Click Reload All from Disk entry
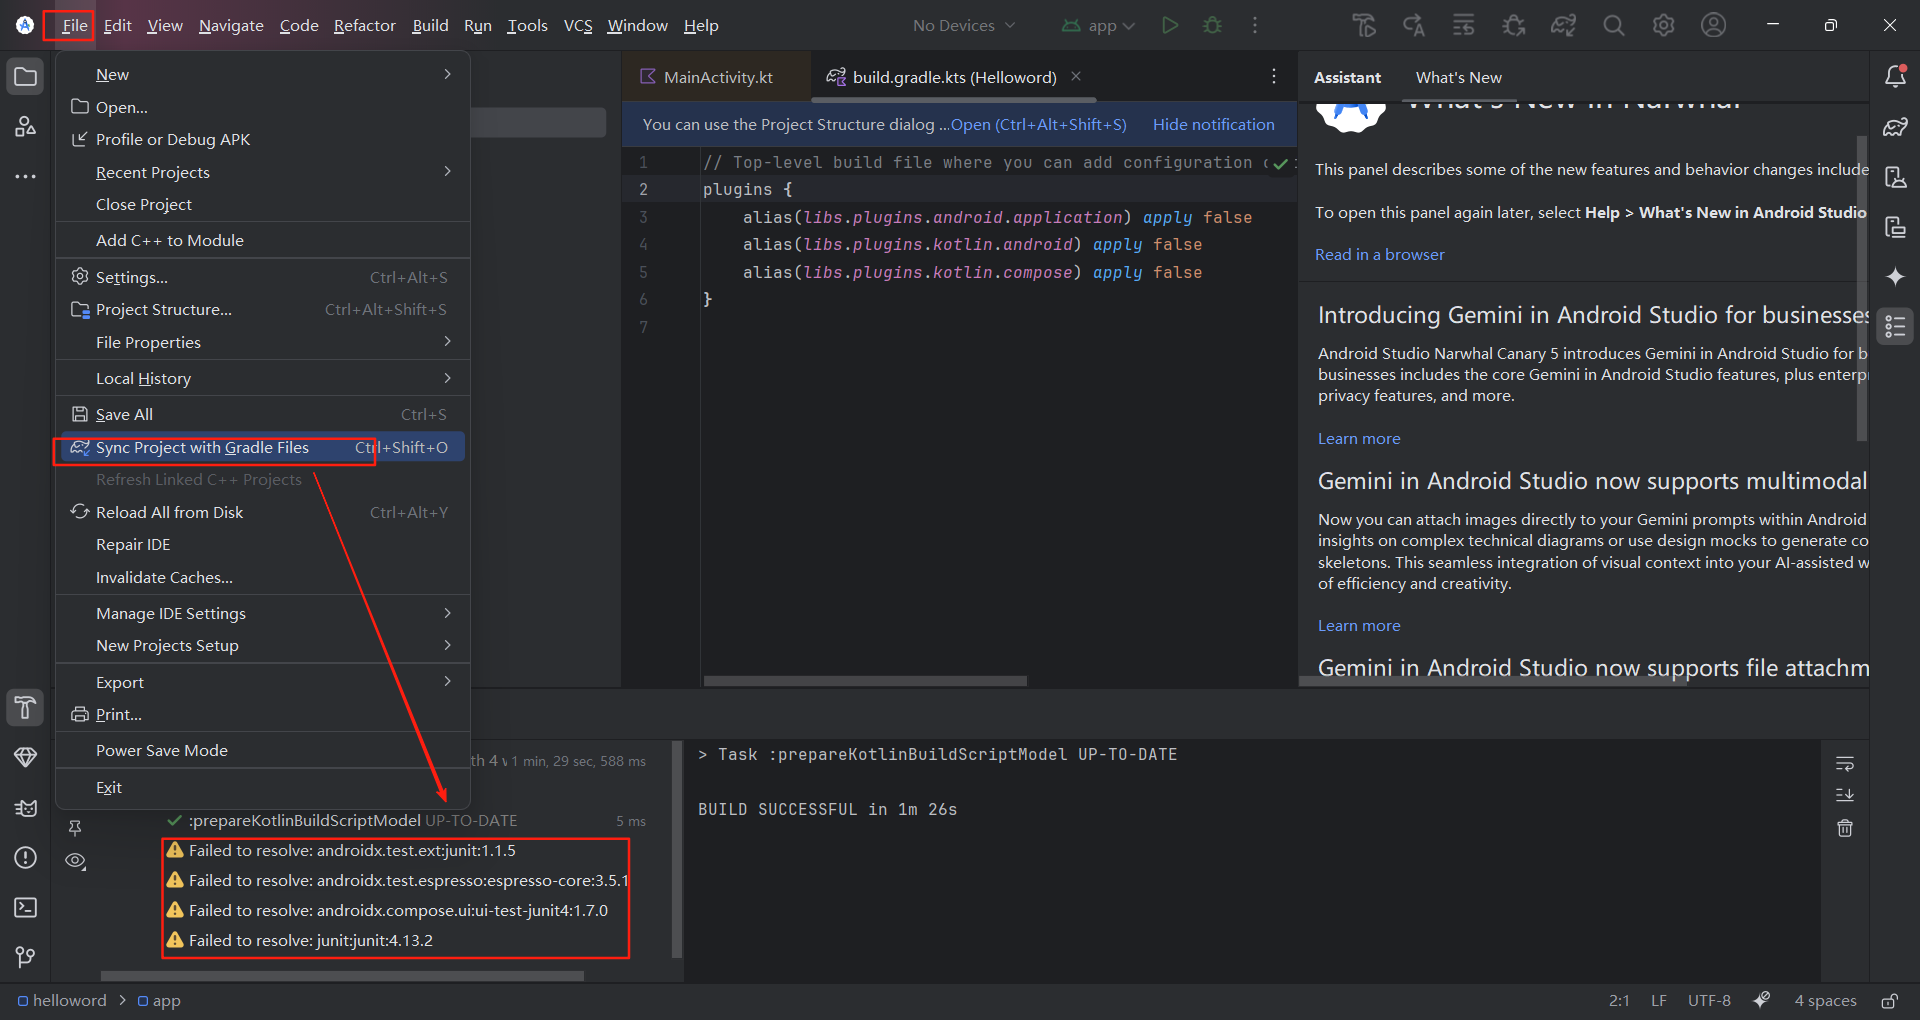 point(262,513)
